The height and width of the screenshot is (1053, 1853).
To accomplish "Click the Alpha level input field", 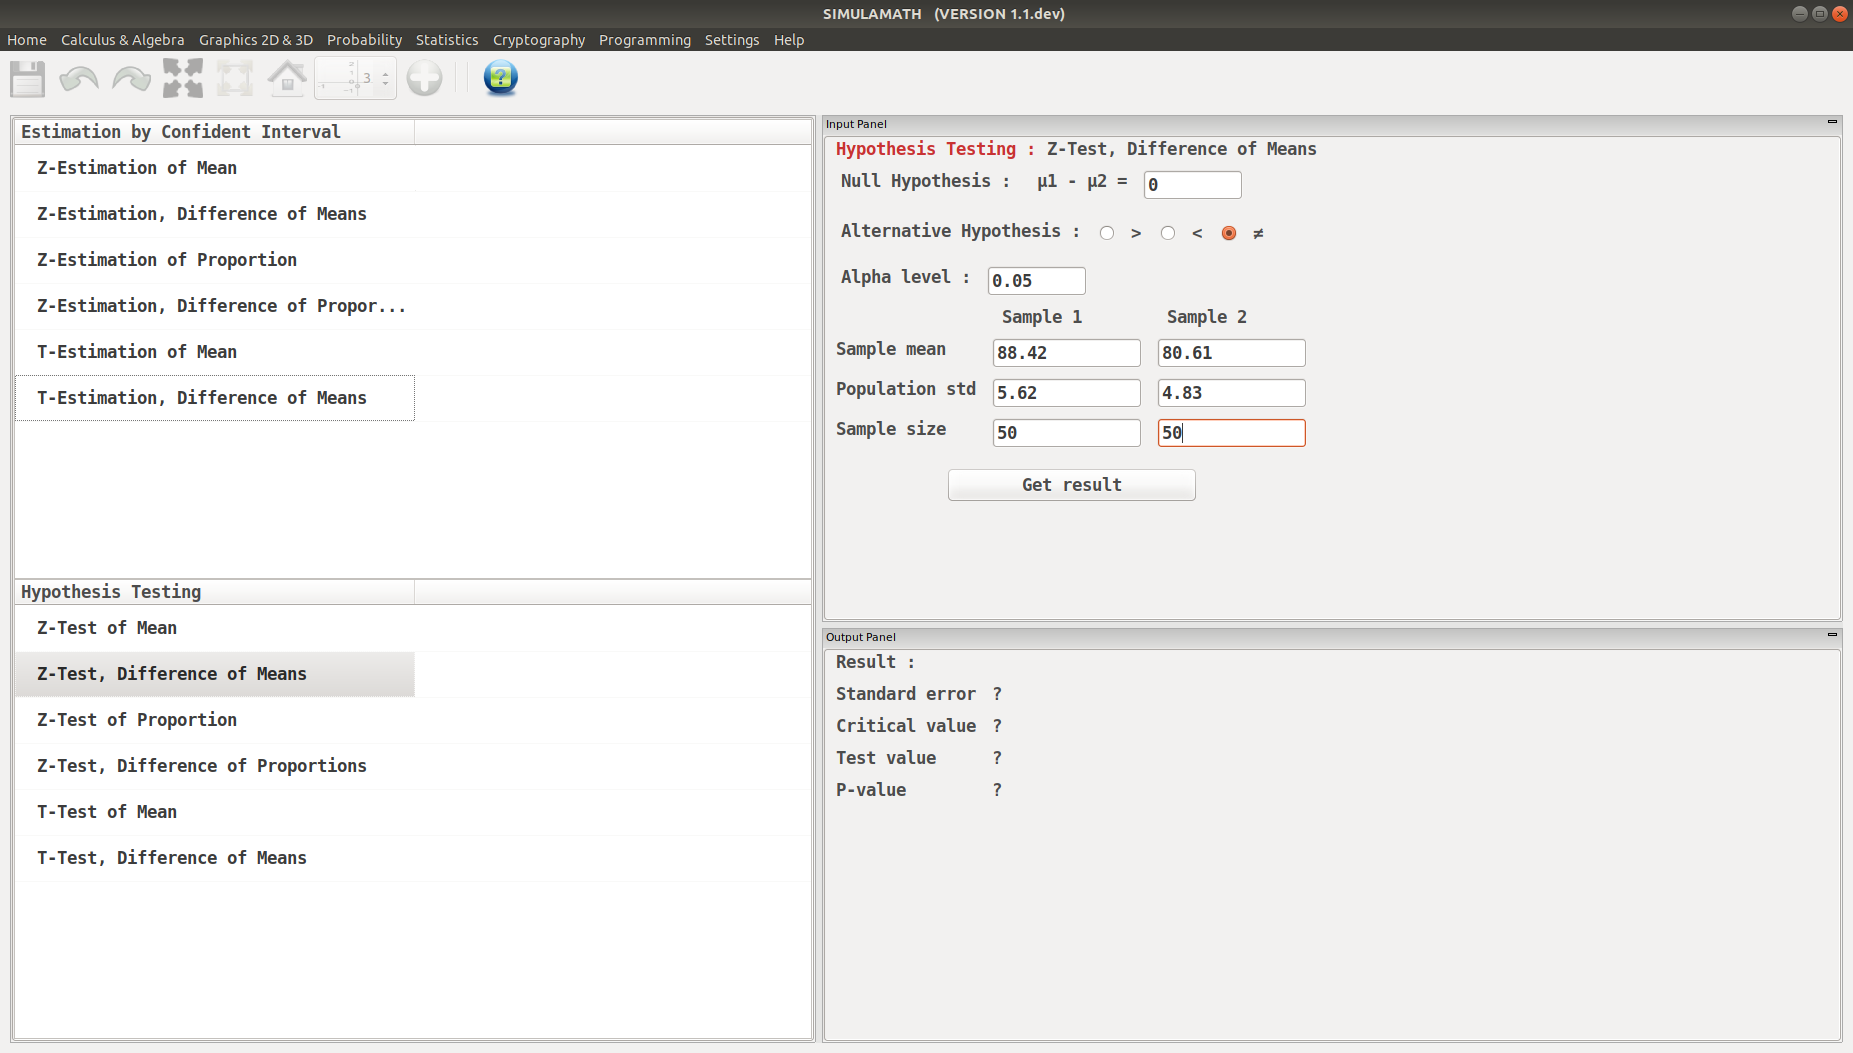I will tap(1037, 281).
